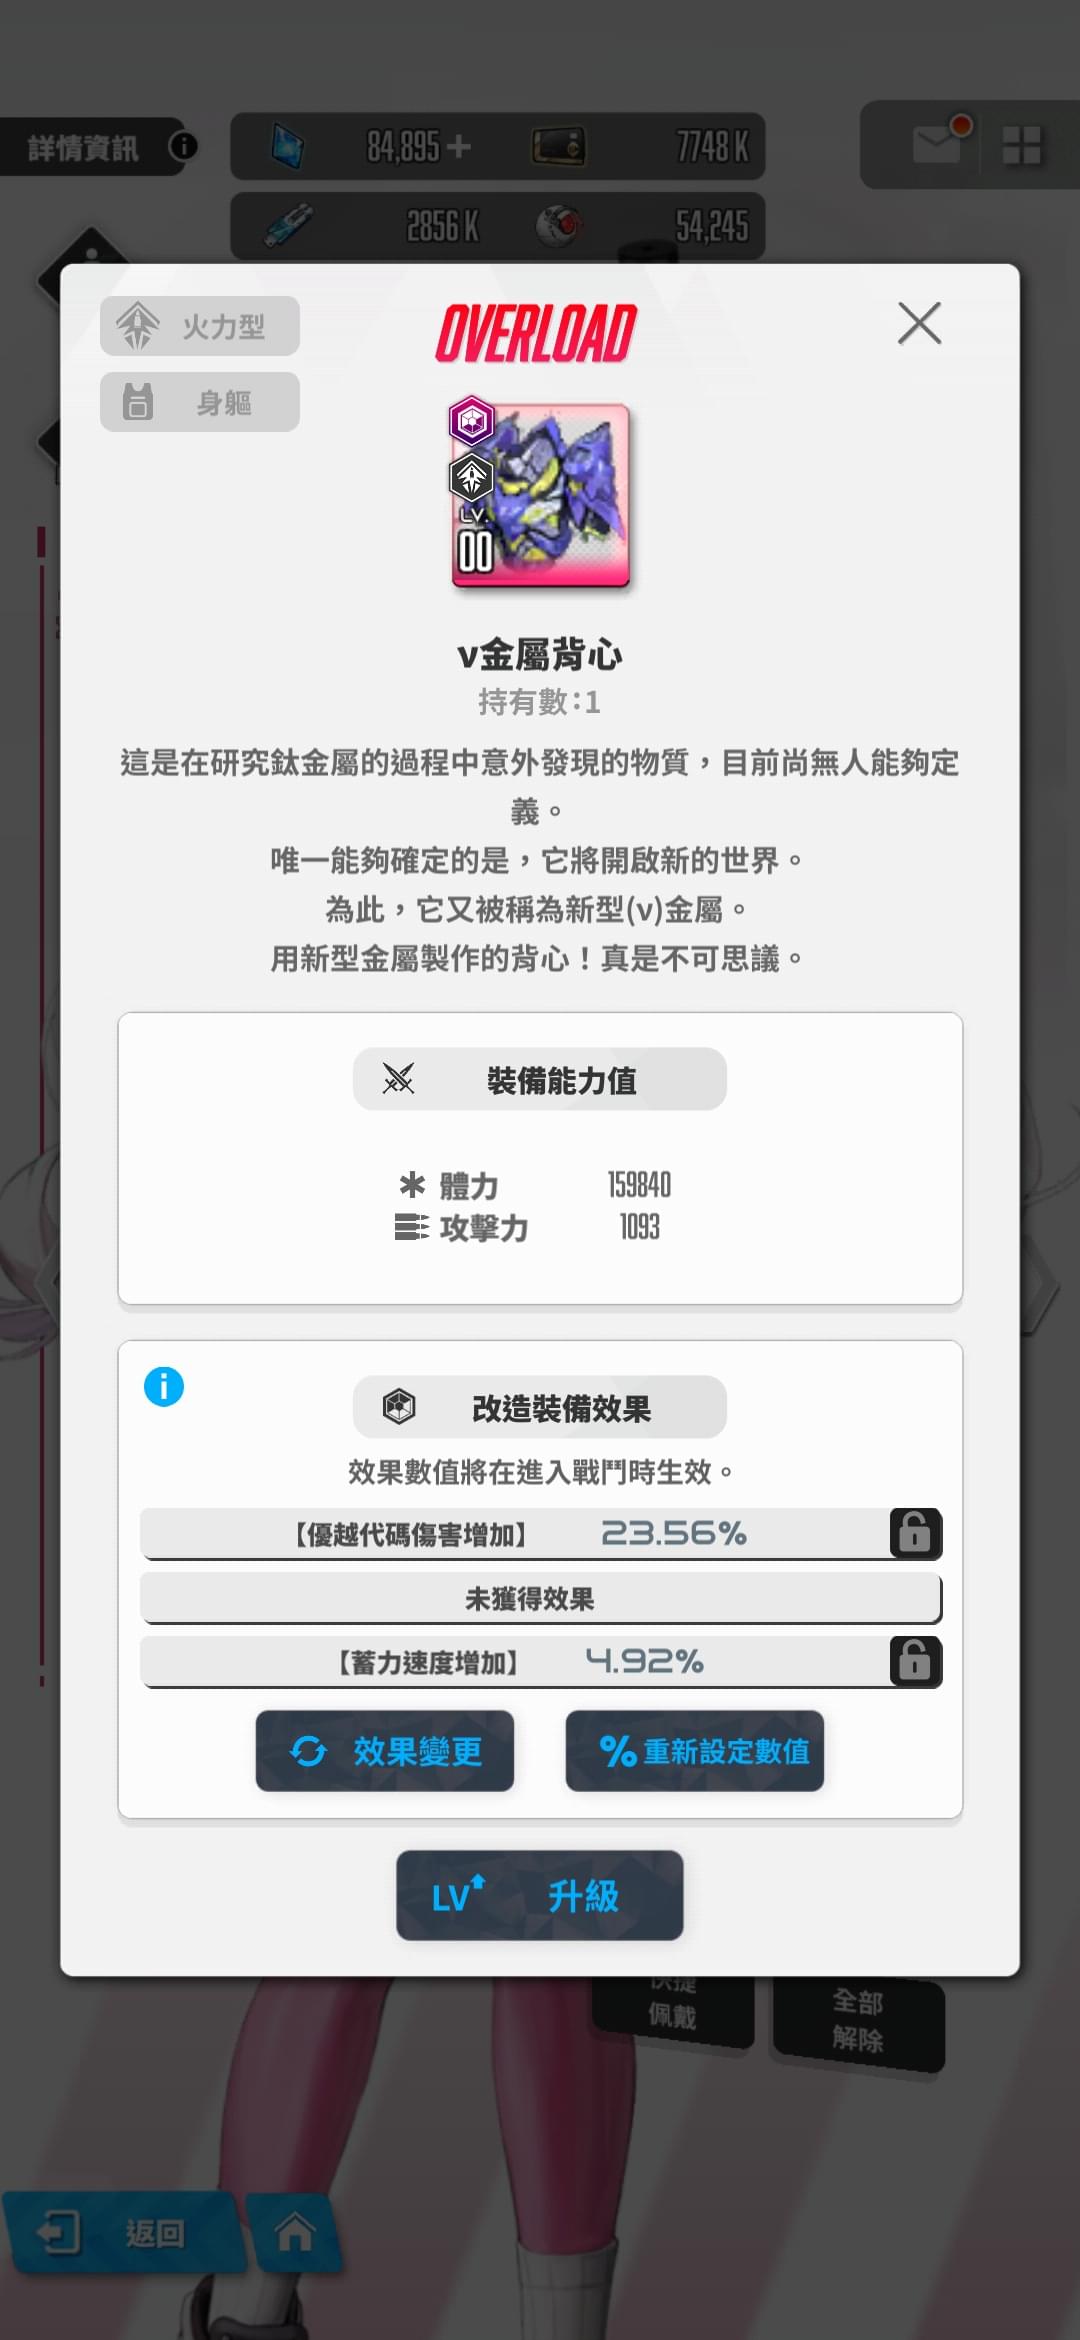Click the 身軀 body slot tag
The height and width of the screenshot is (2340, 1080).
200,402
